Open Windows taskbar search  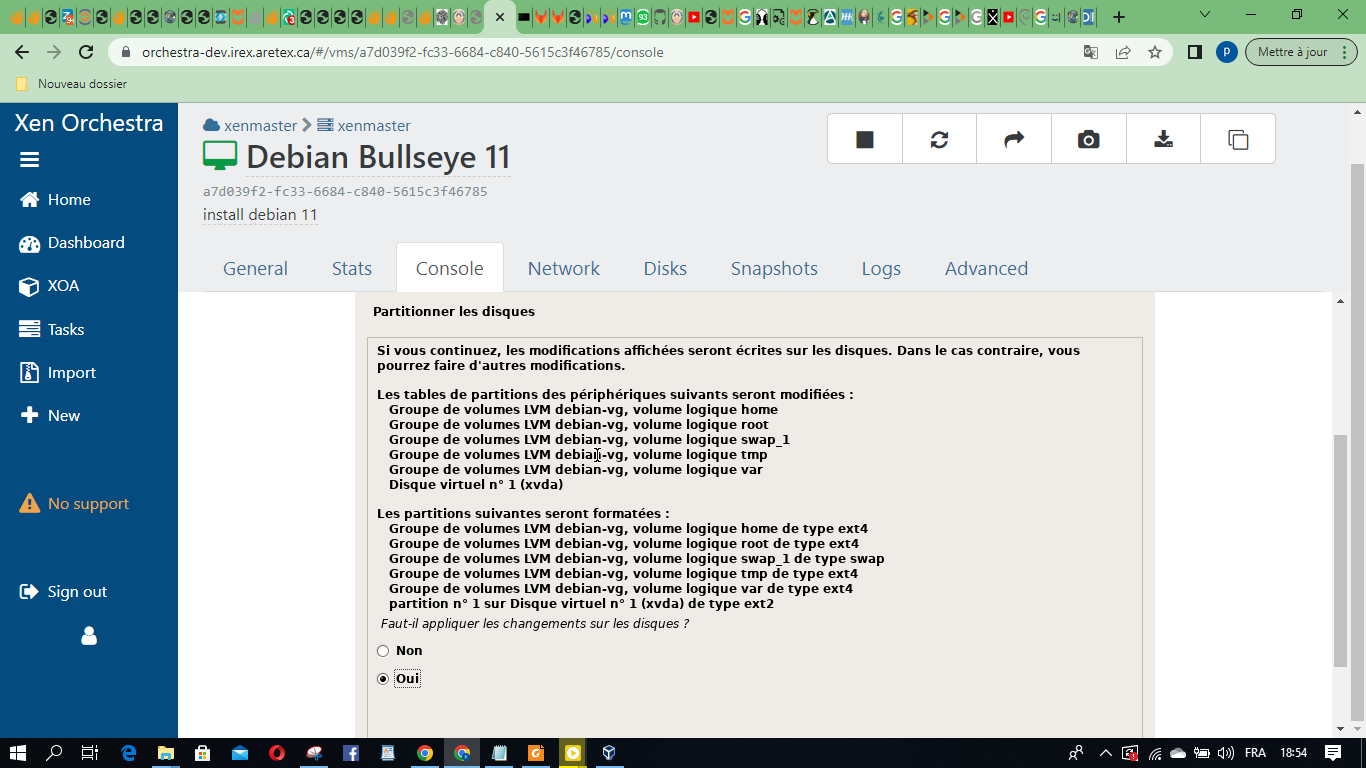[54, 753]
